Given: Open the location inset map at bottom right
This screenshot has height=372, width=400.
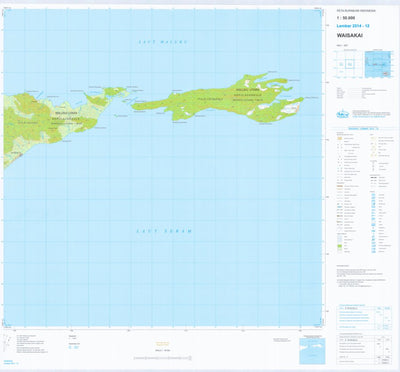Looking at the screenshot, I should pos(312,351).
